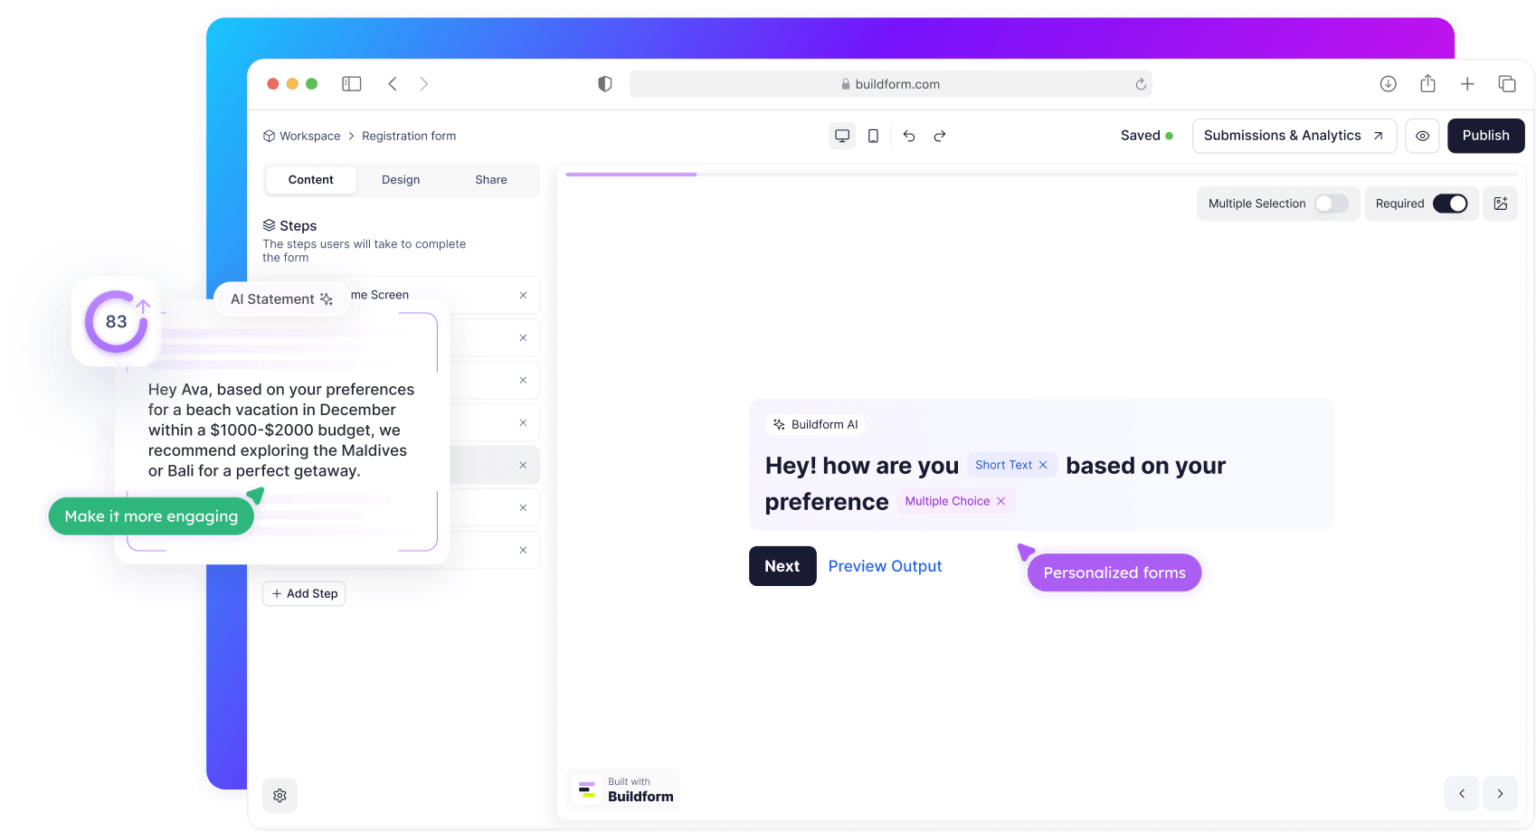Switch to mobile preview view

pyautogui.click(x=873, y=135)
